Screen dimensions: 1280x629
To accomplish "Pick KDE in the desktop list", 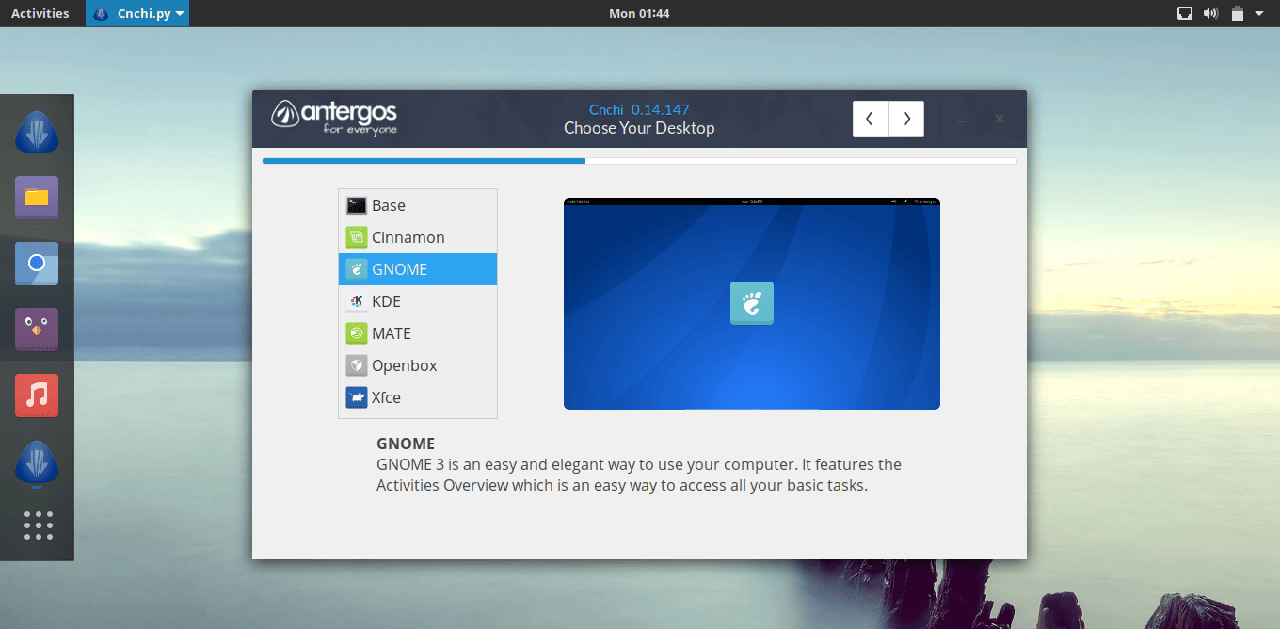I will [x=418, y=301].
